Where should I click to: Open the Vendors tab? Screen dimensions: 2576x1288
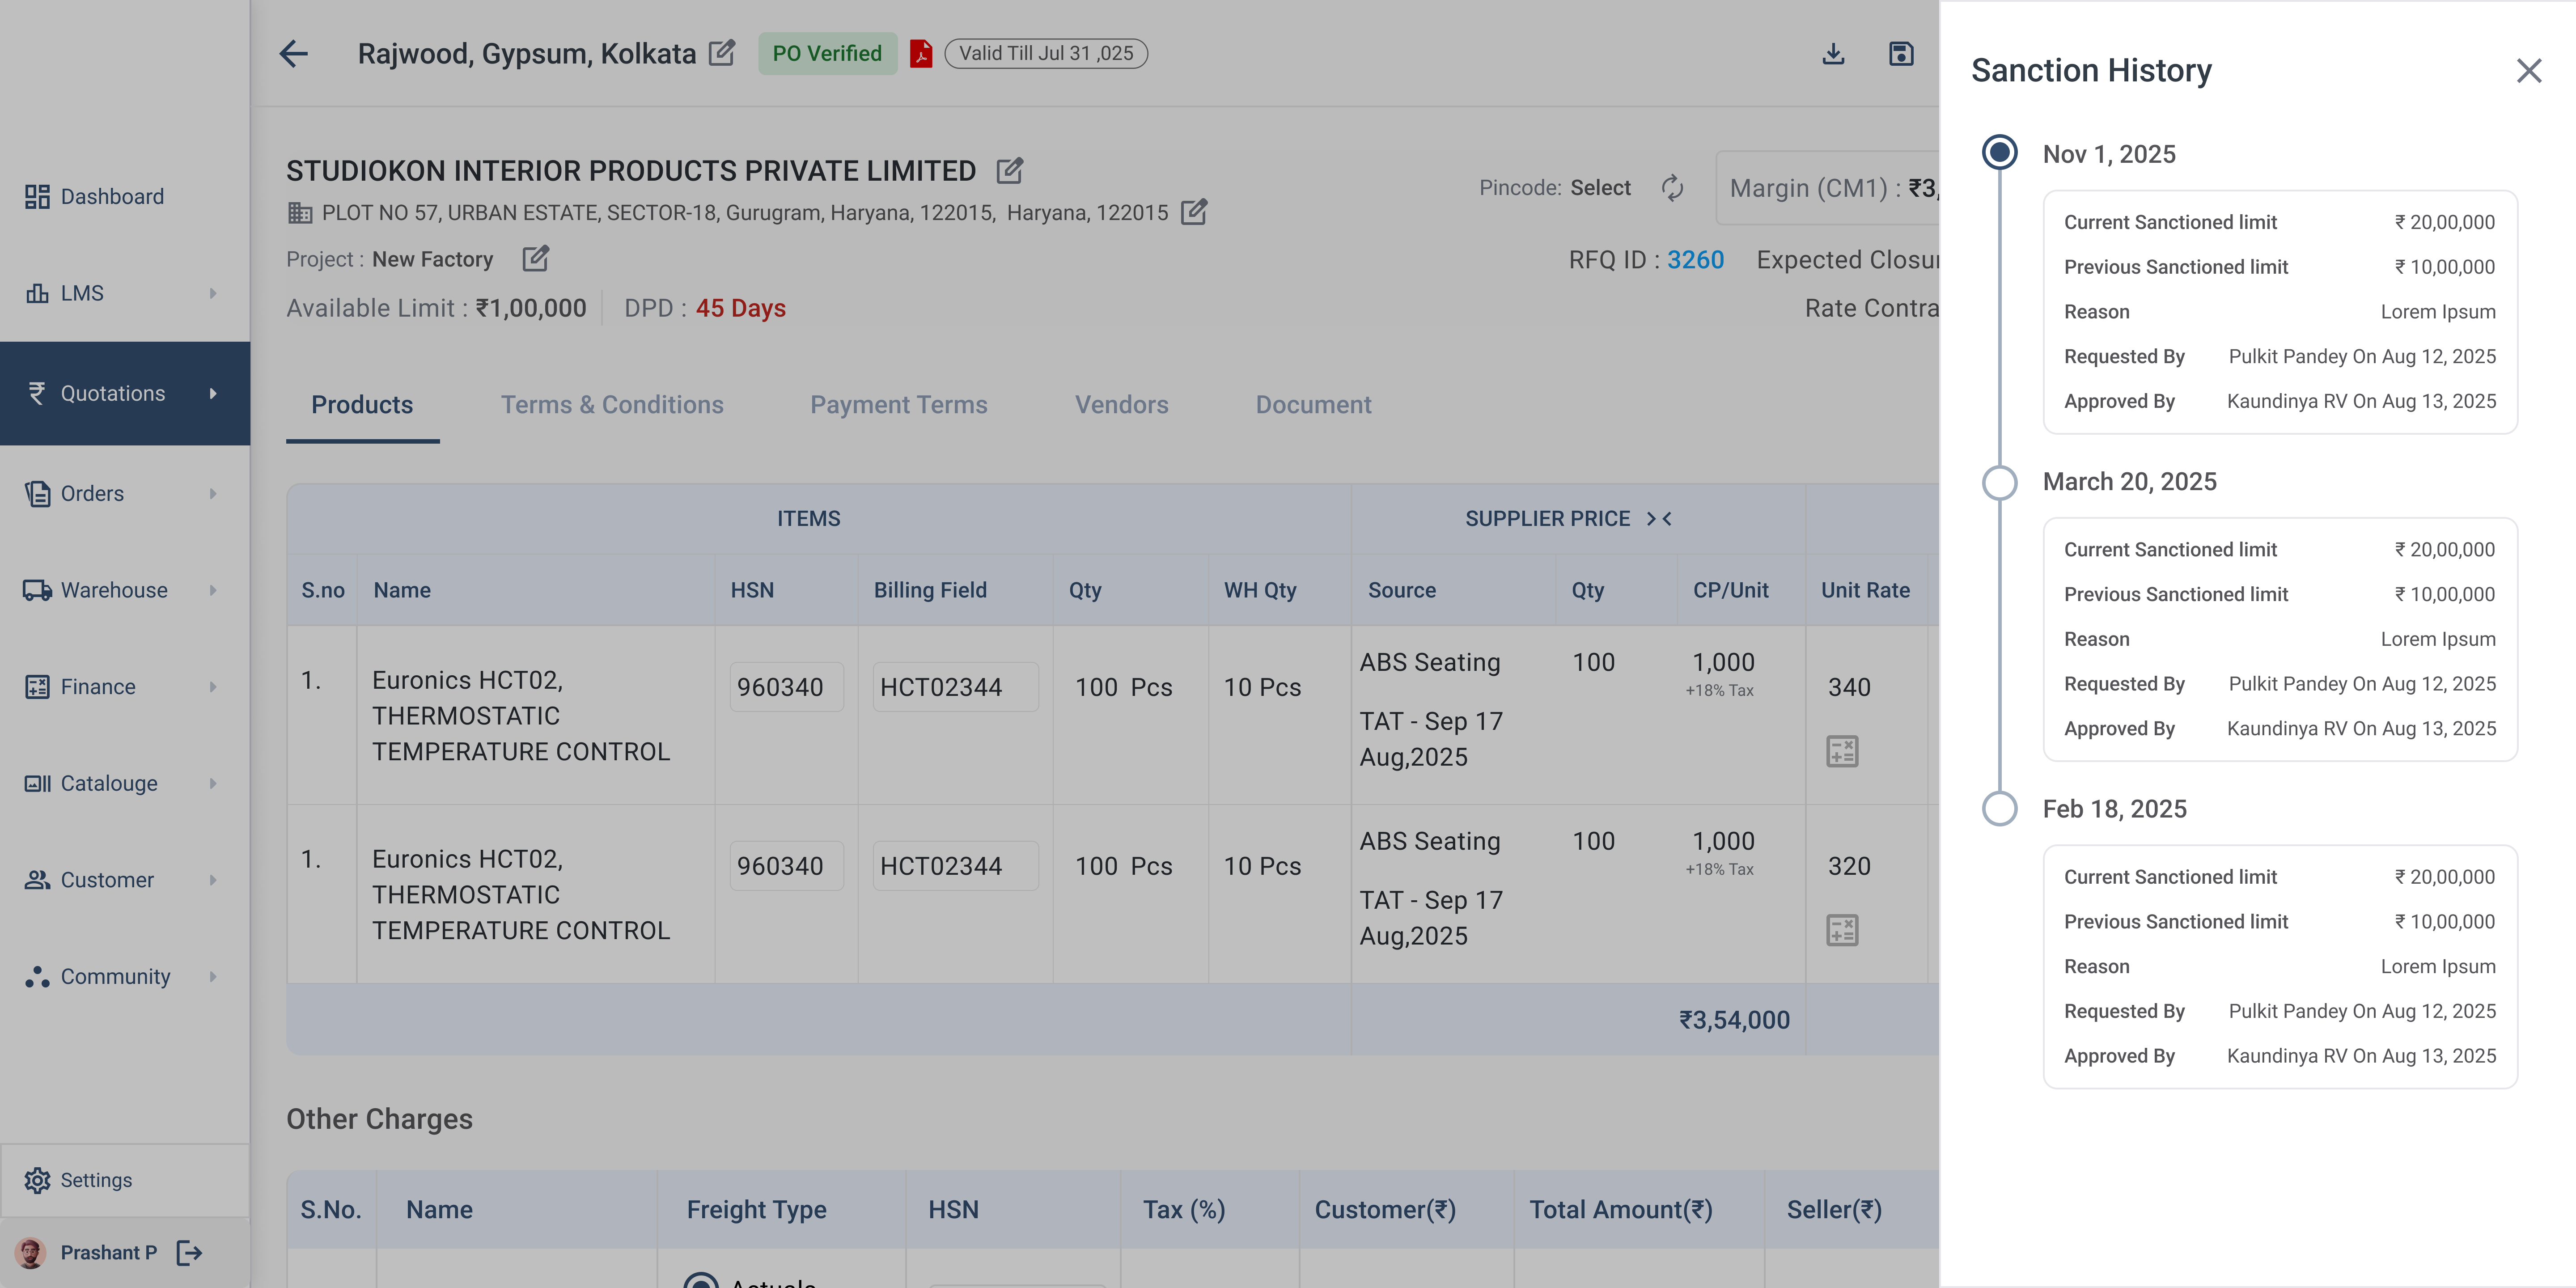1122,405
